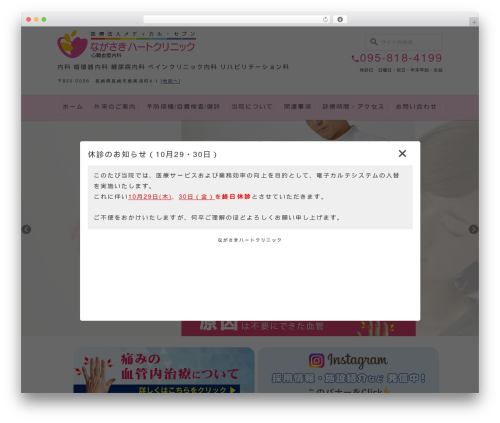Open the お問い合わせ menu item
The image size is (500, 423).
pos(416,107)
